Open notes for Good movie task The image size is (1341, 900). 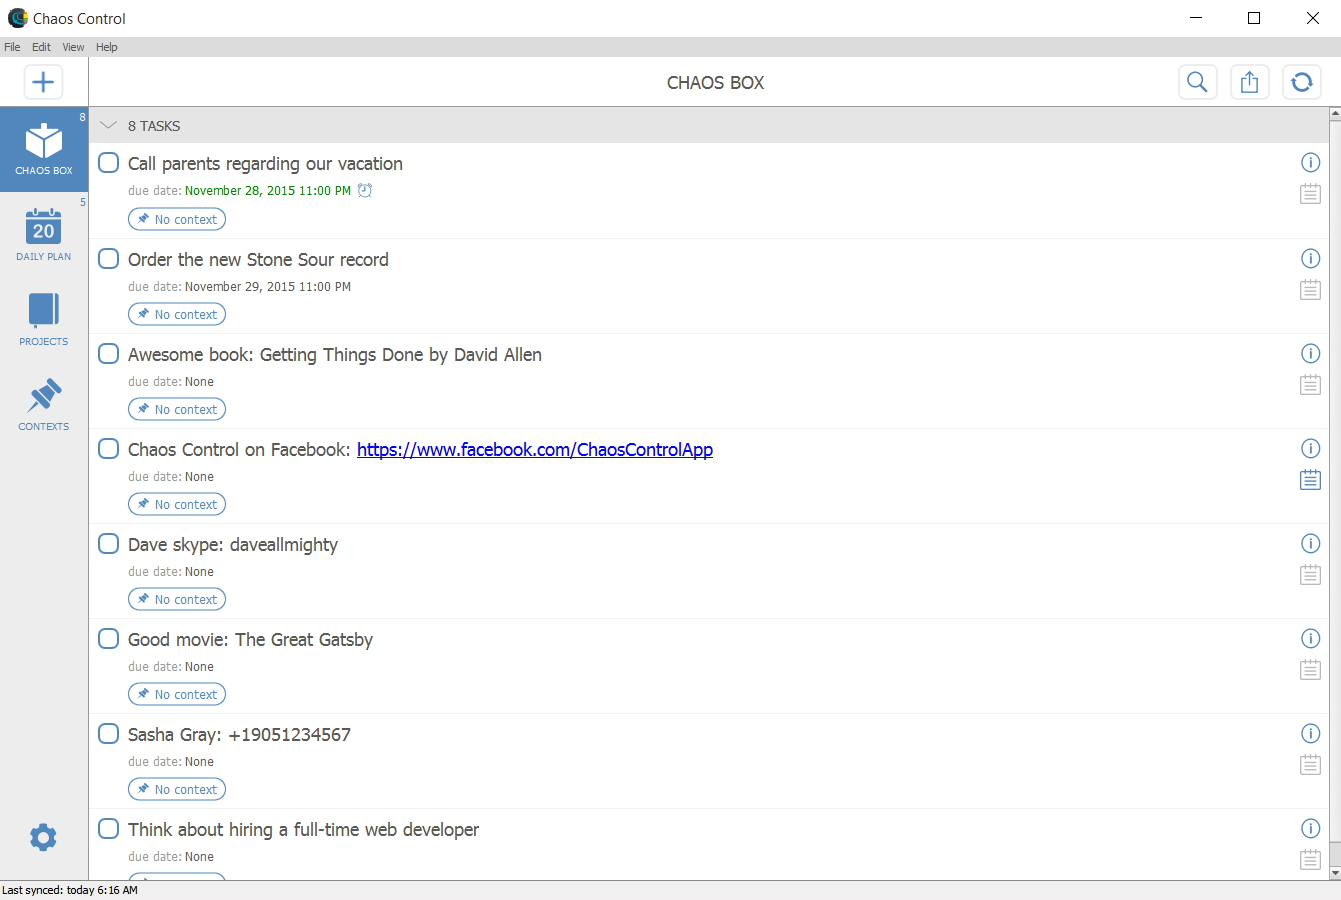coord(1310,670)
